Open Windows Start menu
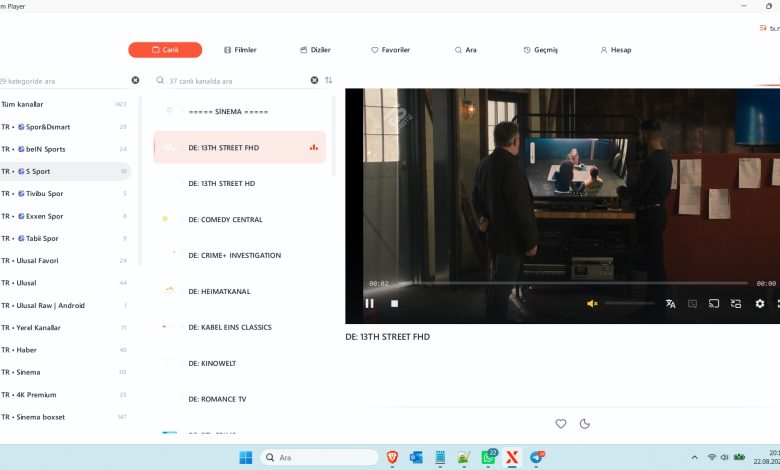This screenshot has height=470, width=780. pyautogui.click(x=246, y=458)
